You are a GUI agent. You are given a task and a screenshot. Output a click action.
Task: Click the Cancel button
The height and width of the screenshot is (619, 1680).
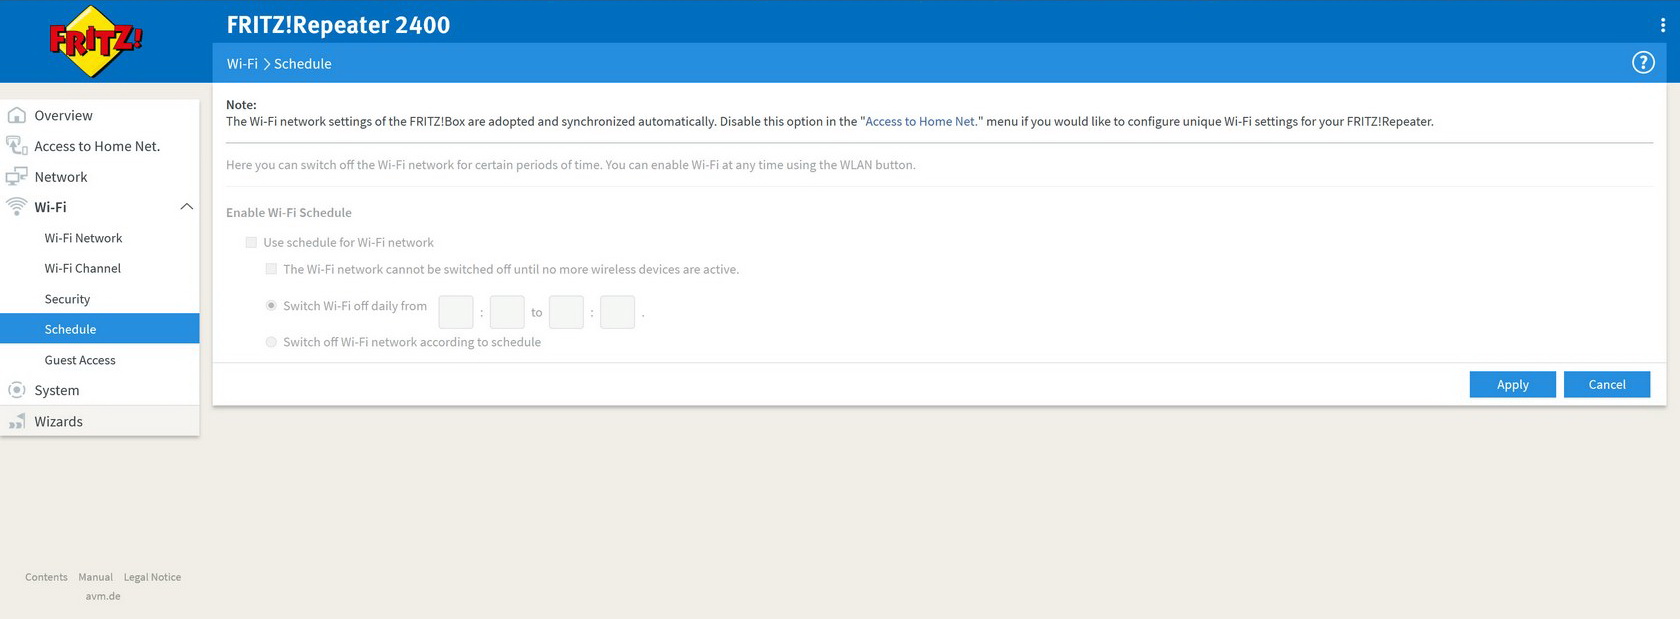click(1607, 384)
